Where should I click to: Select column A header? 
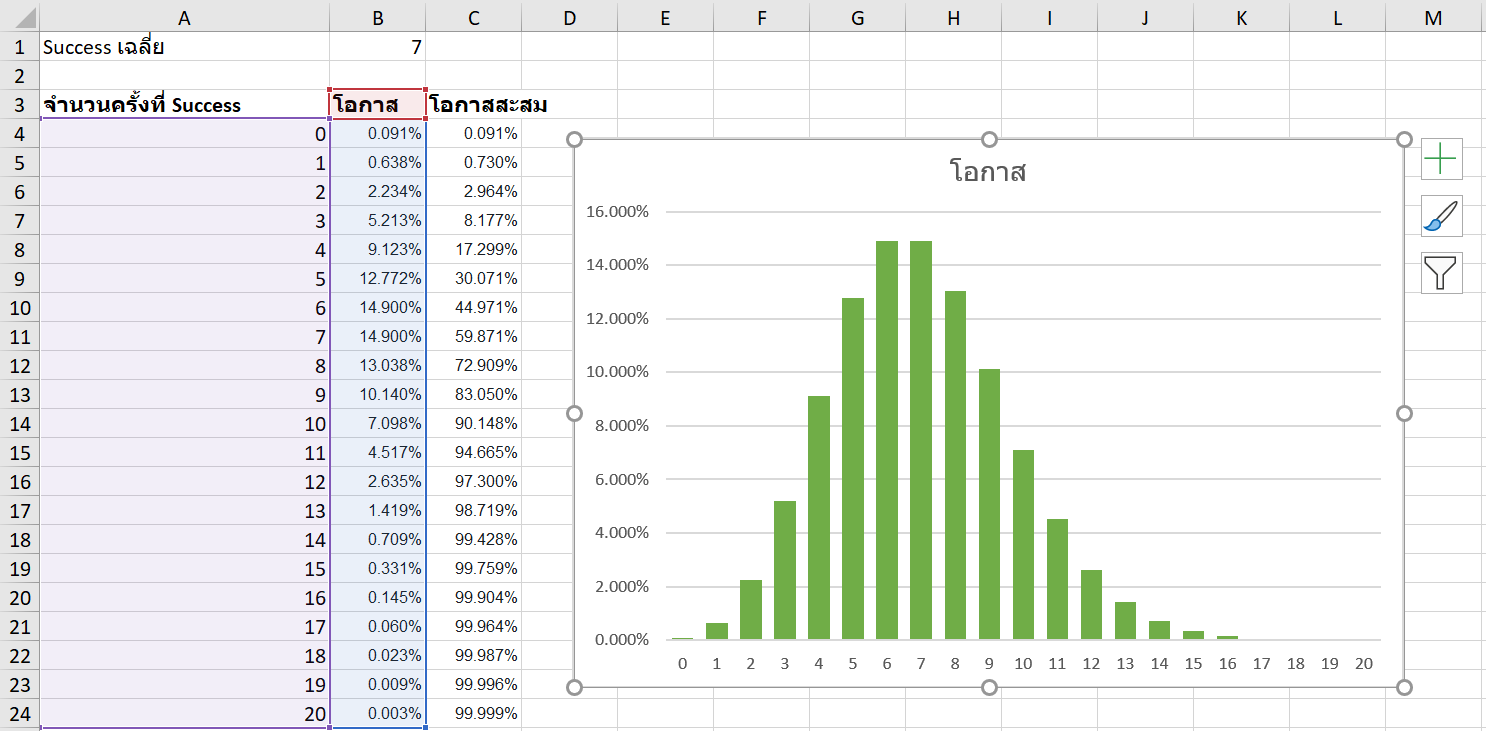(x=182, y=17)
